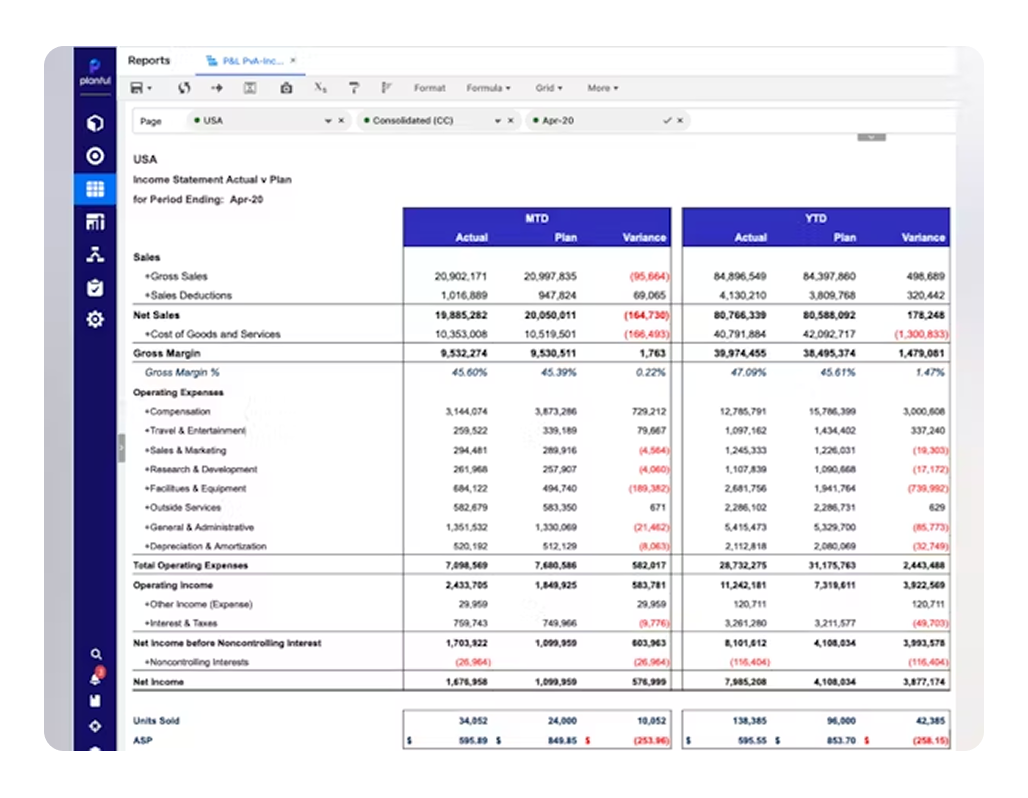Open the Grid menu
This screenshot has width=1028, height=798.
[548, 88]
